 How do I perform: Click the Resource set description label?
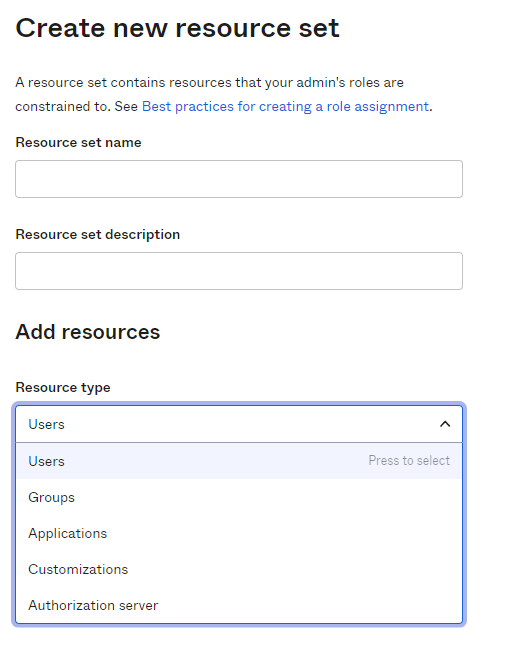(98, 234)
